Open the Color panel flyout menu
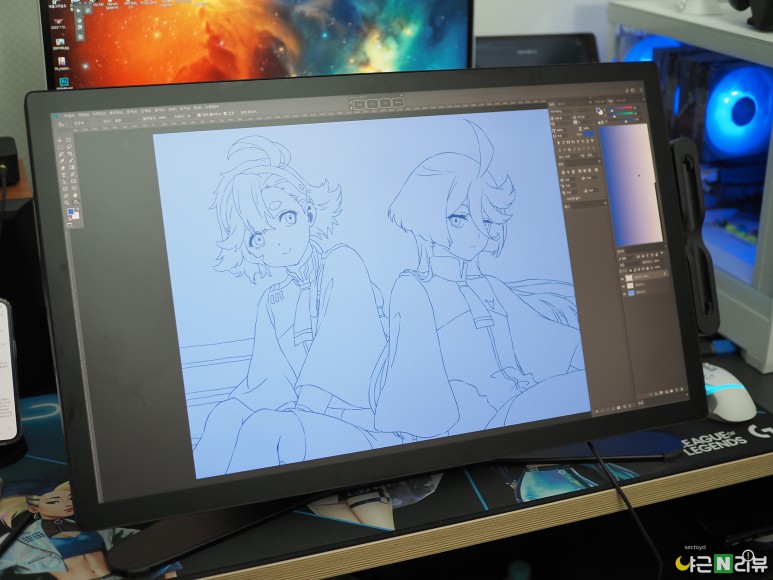 [x=644, y=99]
